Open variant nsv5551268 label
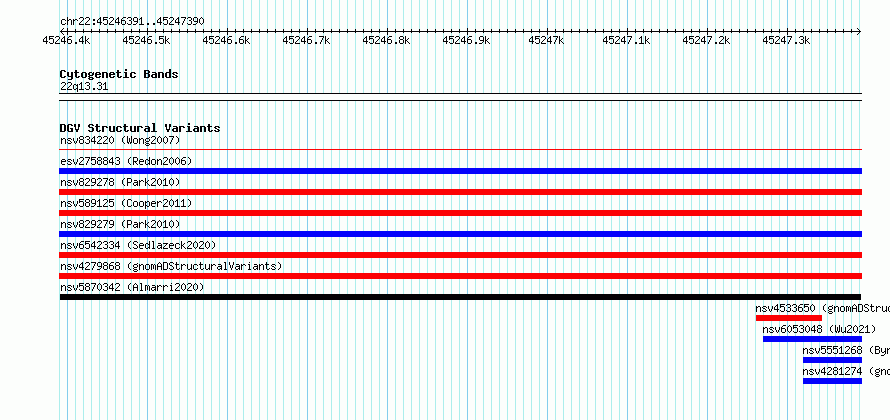890x420 pixels. 846,350
